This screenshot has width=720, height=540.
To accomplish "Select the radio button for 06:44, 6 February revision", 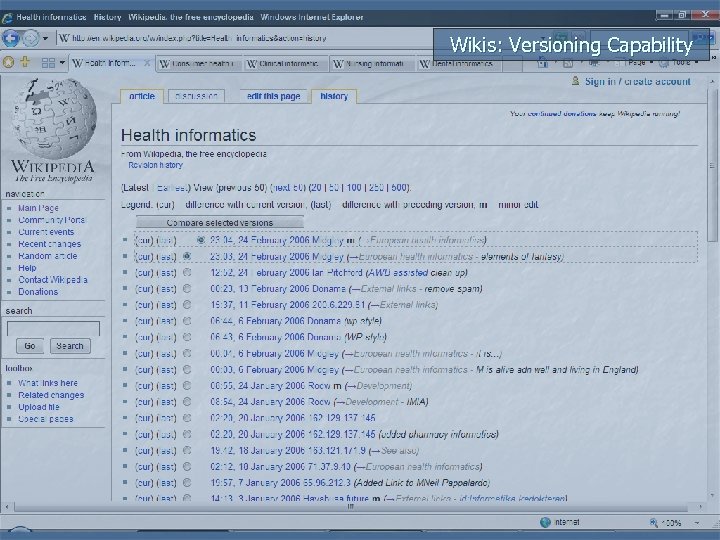I will click(186, 321).
